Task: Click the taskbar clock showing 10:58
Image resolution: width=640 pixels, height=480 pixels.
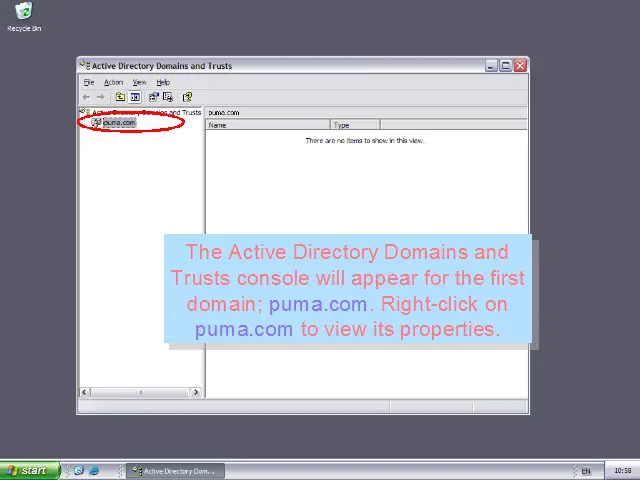Action: [622, 471]
